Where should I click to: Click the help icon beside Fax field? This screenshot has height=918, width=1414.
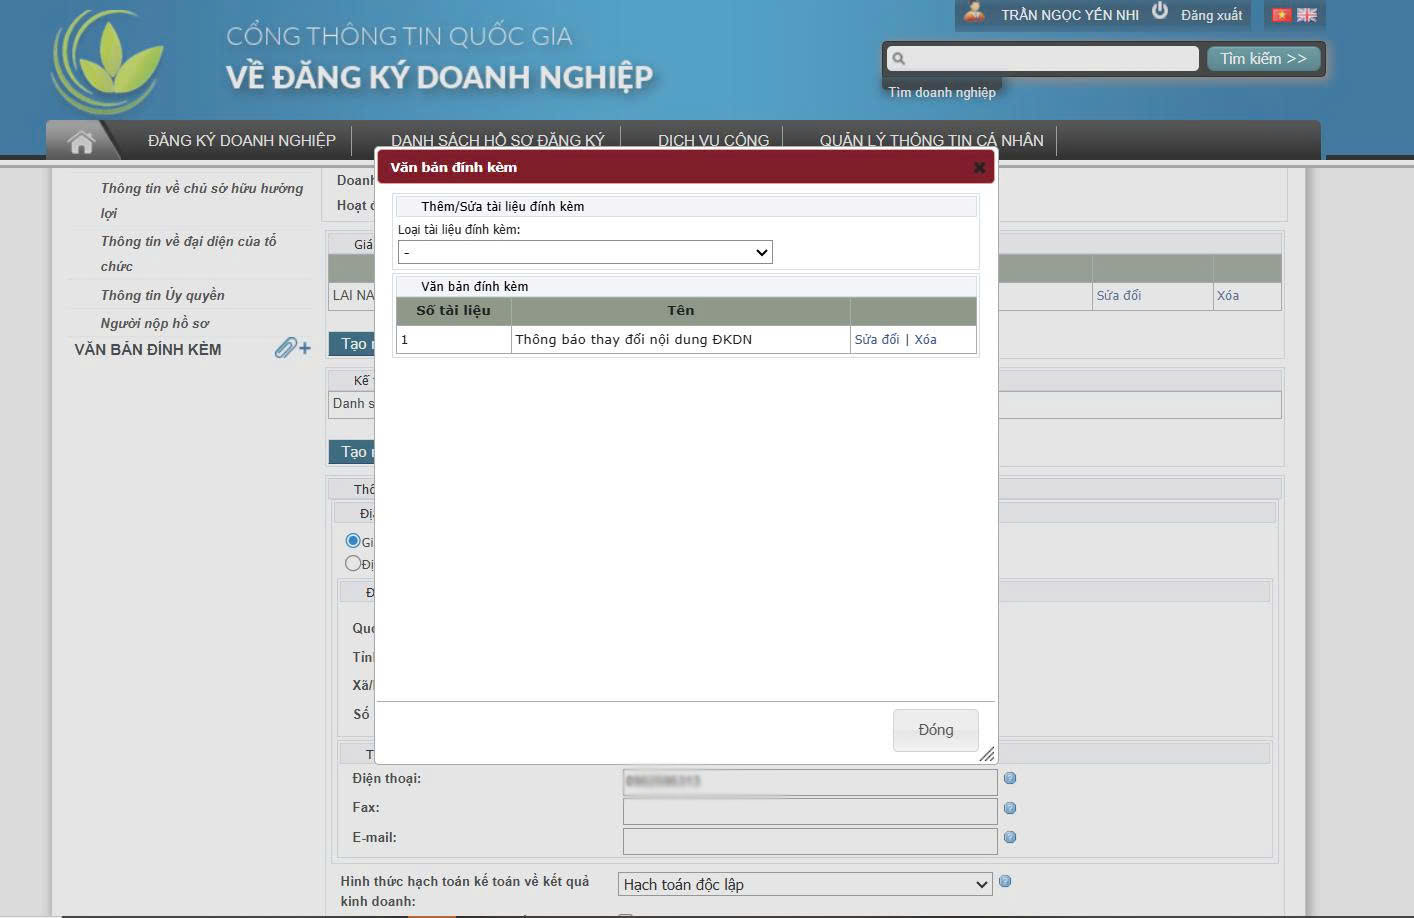[x=1010, y=808]
